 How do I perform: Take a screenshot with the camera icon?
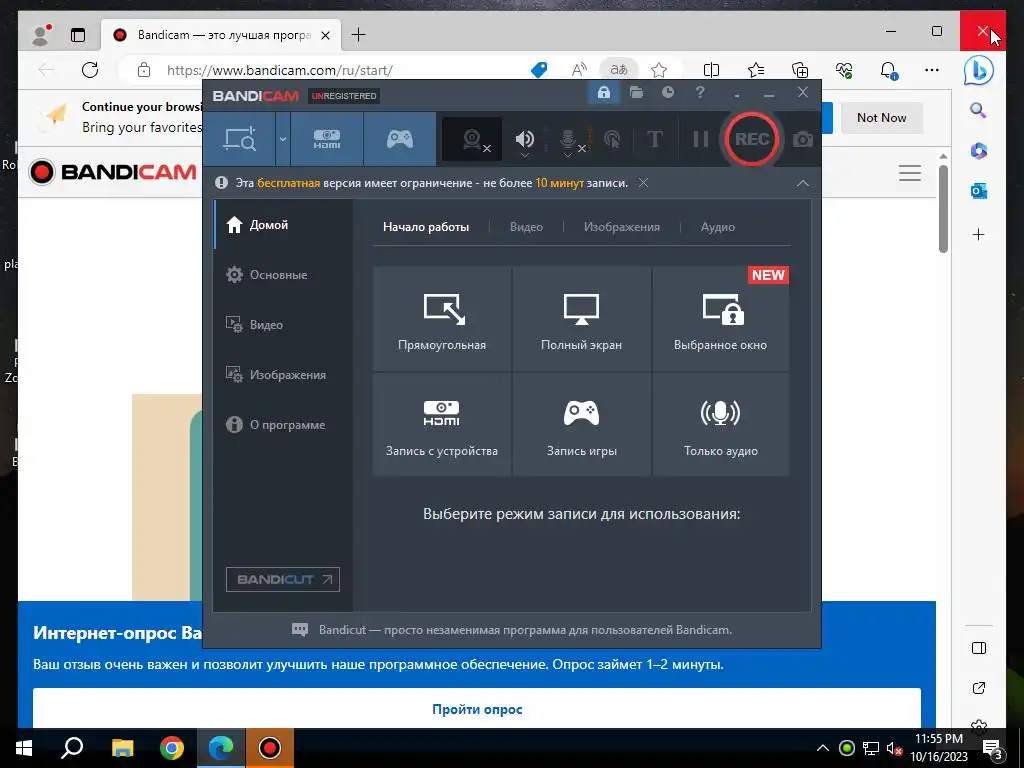coord(803,139)
